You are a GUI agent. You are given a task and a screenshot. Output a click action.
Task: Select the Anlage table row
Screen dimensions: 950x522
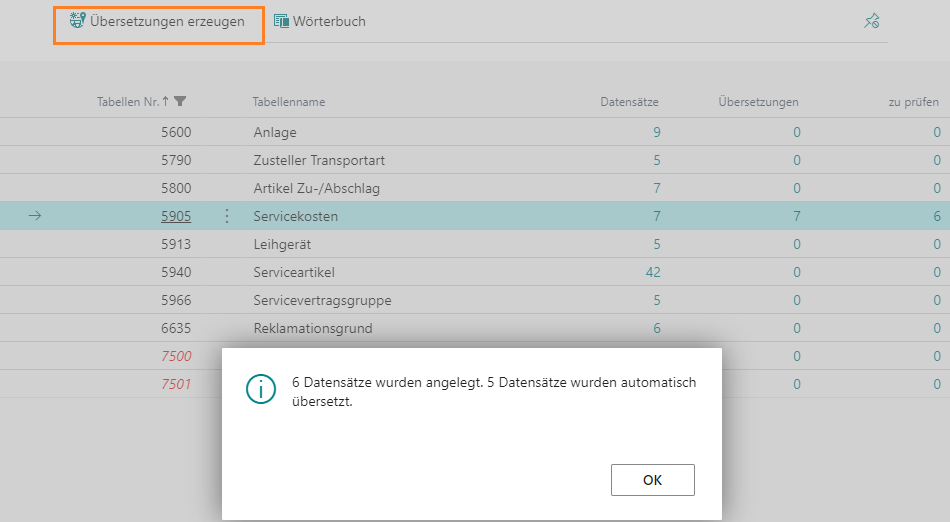[275, 132]
